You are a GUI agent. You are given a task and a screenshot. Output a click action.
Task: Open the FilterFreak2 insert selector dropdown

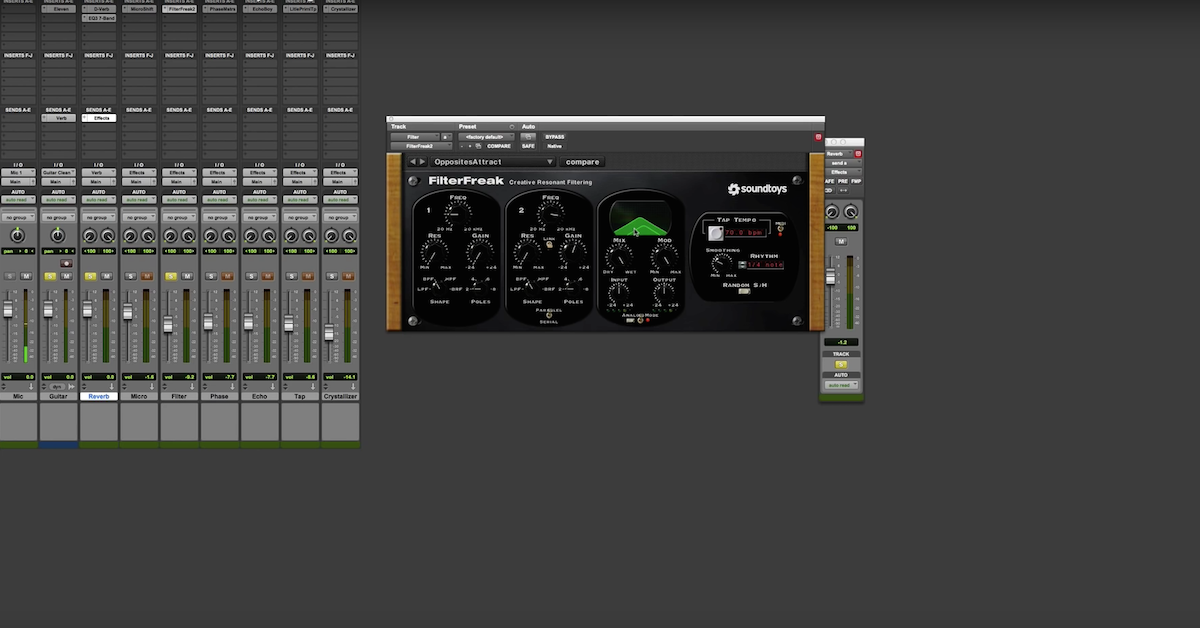click(421, 146)
